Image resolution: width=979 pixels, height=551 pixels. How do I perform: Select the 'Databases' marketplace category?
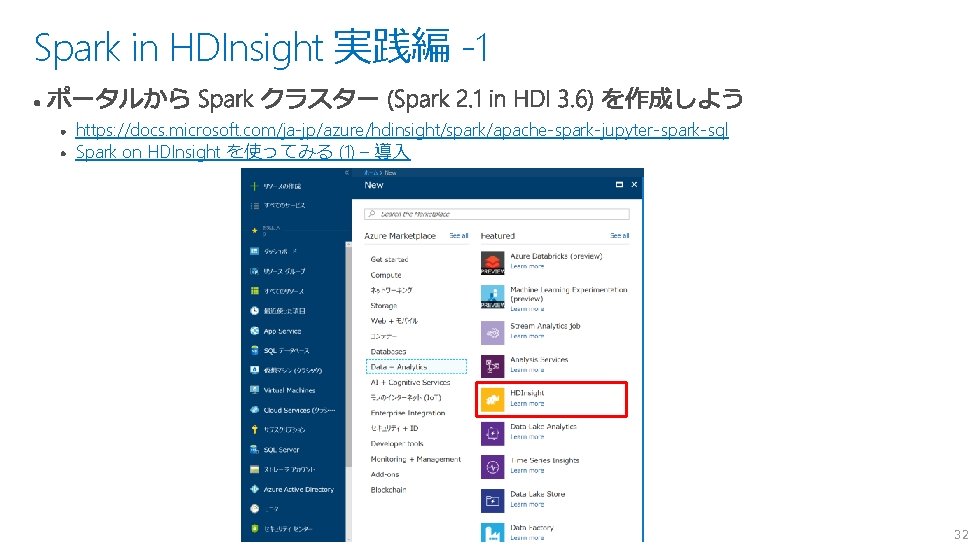click(x=388, y=352)
